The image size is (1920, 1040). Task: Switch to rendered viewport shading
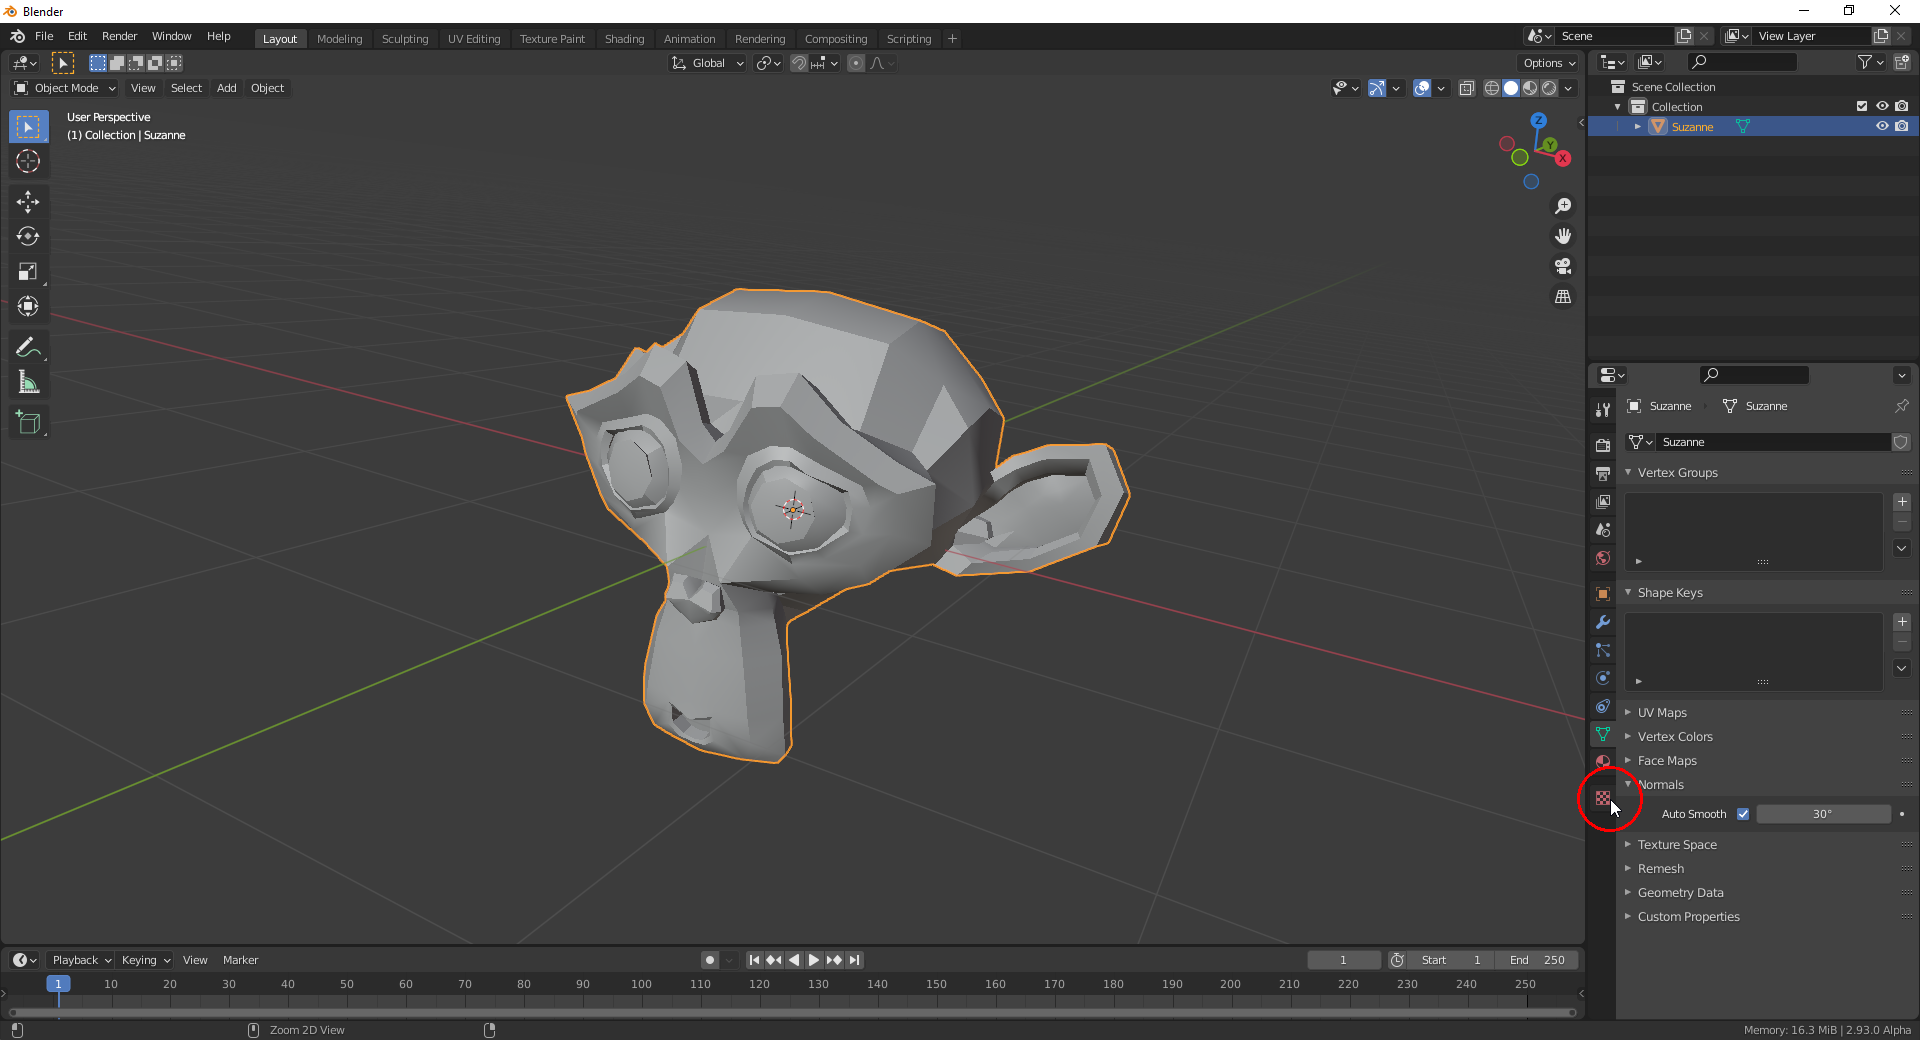[x=1549, y=88]
